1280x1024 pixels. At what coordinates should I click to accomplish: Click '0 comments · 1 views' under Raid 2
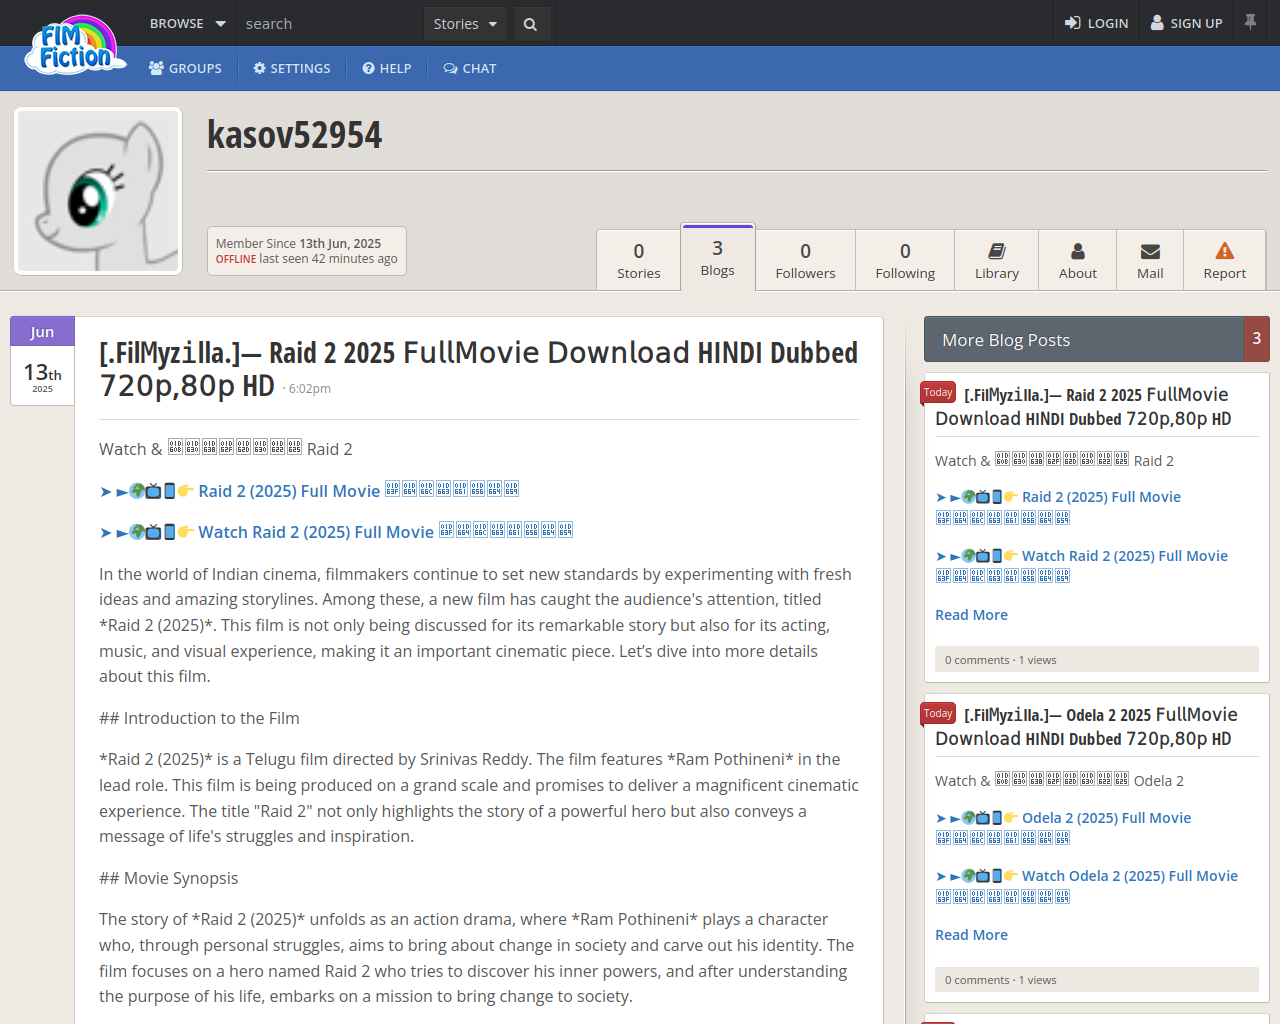(x=1001, y=660)
